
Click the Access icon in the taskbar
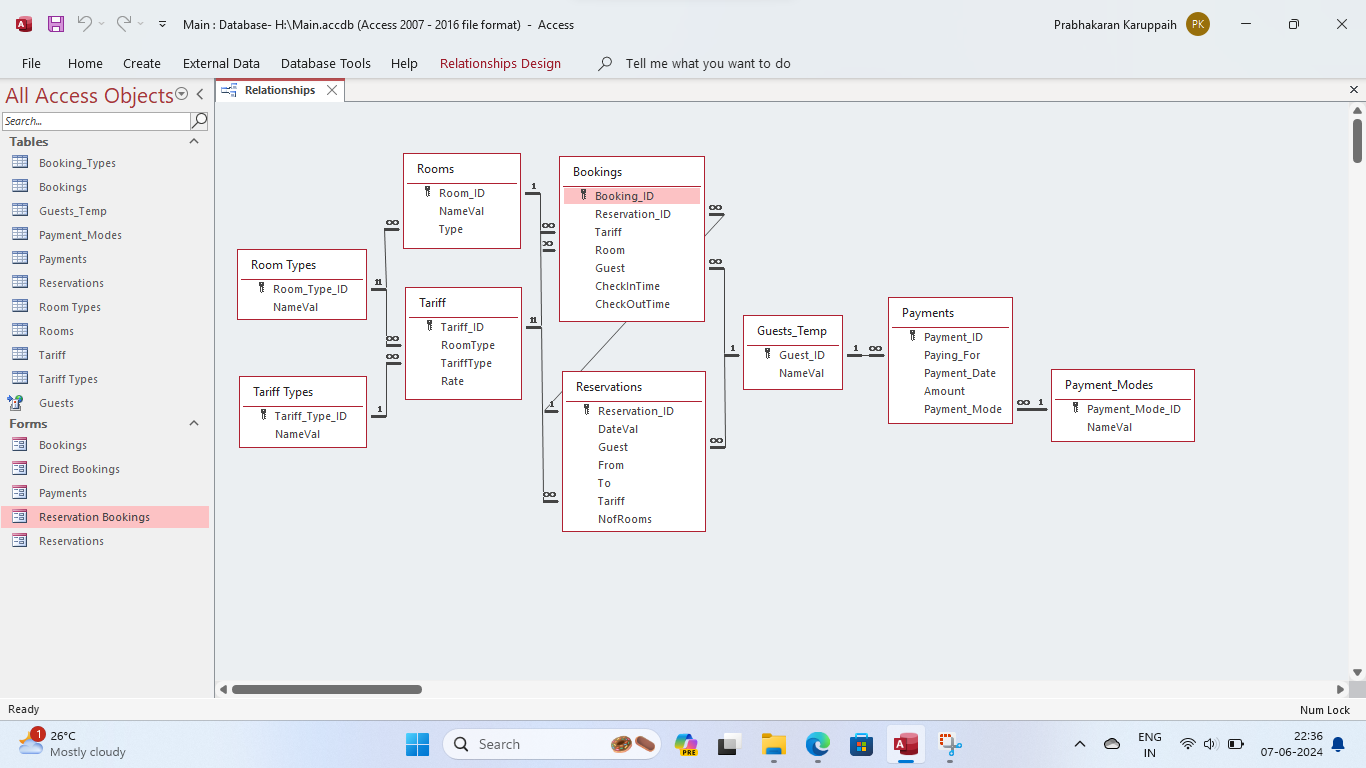click(906, 744)
